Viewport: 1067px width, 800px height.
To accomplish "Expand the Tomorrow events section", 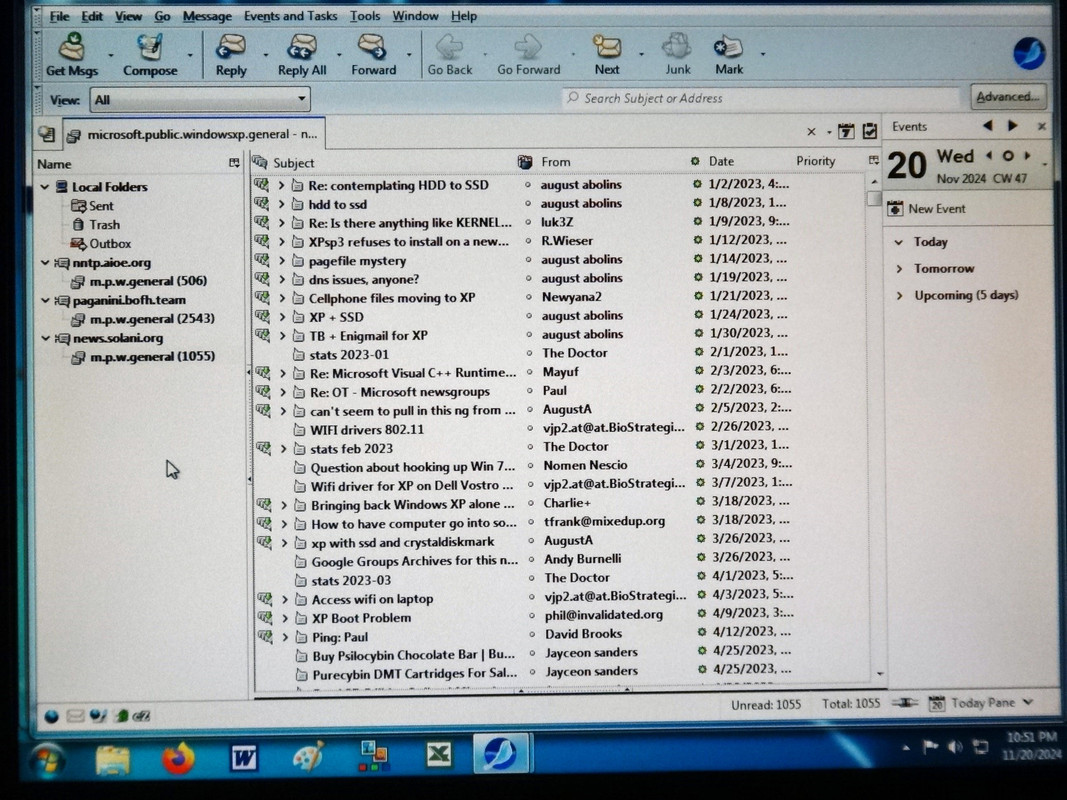I will click(899, 269).
